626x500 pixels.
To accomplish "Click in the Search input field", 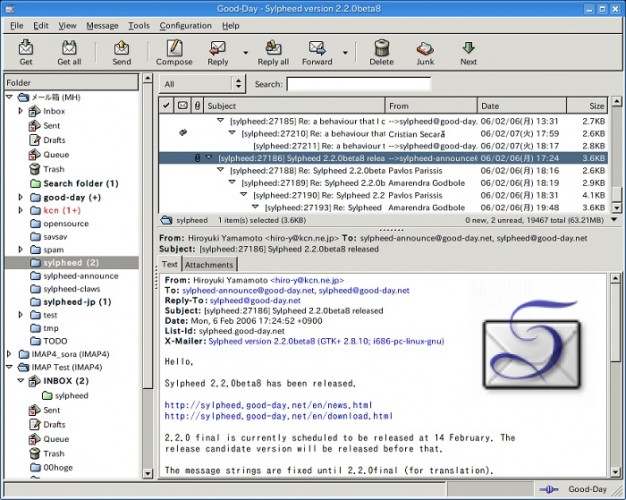I will click(359, 84).
